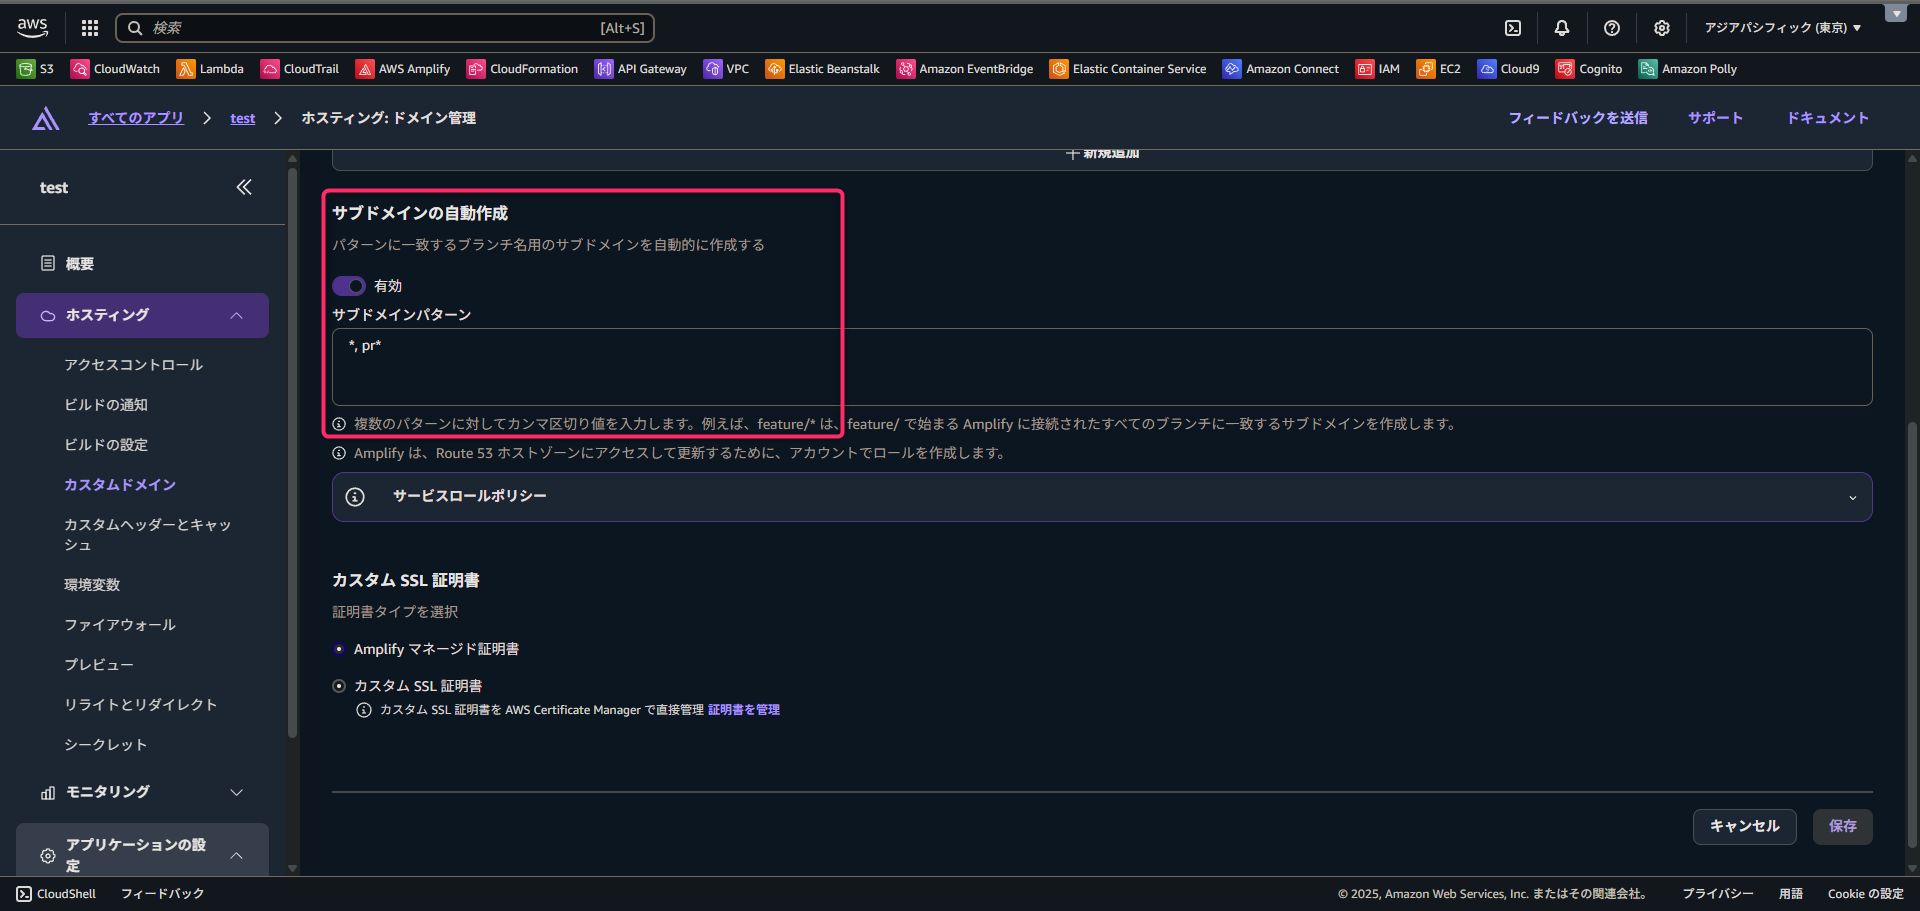Go to ファイアウォール in sidebar
Viewport: 1920px width, 911px height.
120,625
